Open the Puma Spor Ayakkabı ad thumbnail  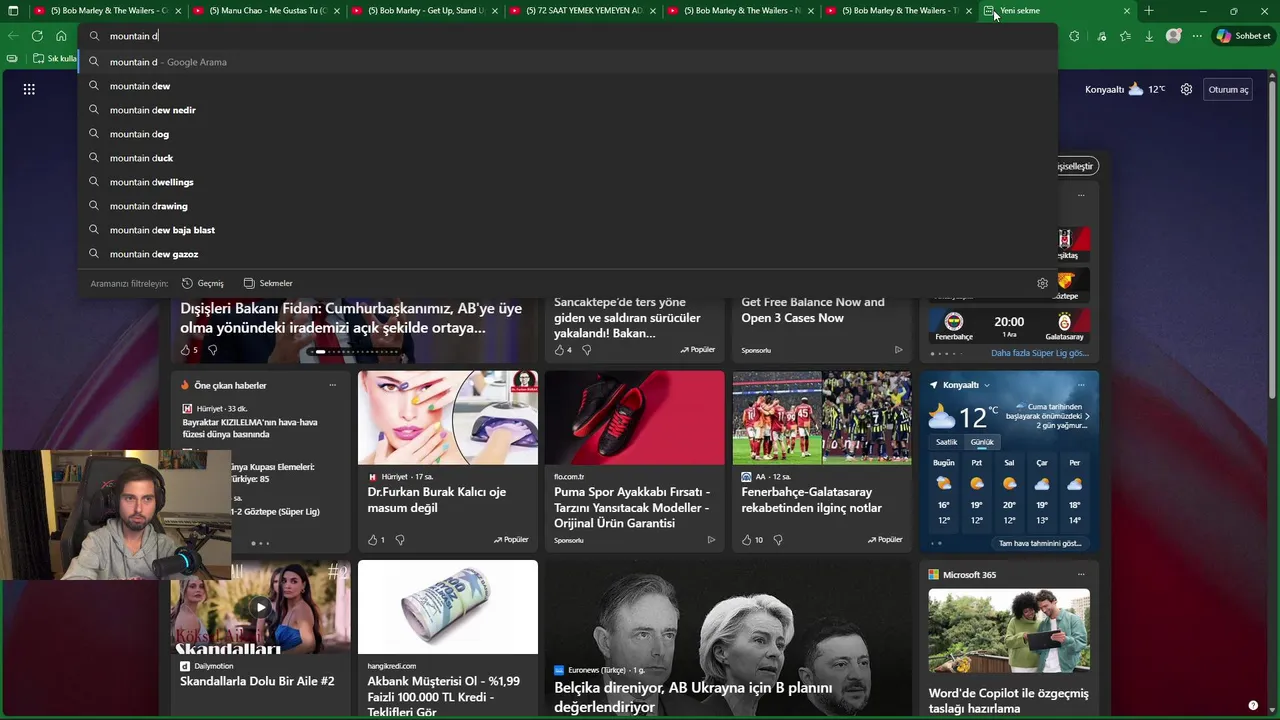(x=634, y=418)
